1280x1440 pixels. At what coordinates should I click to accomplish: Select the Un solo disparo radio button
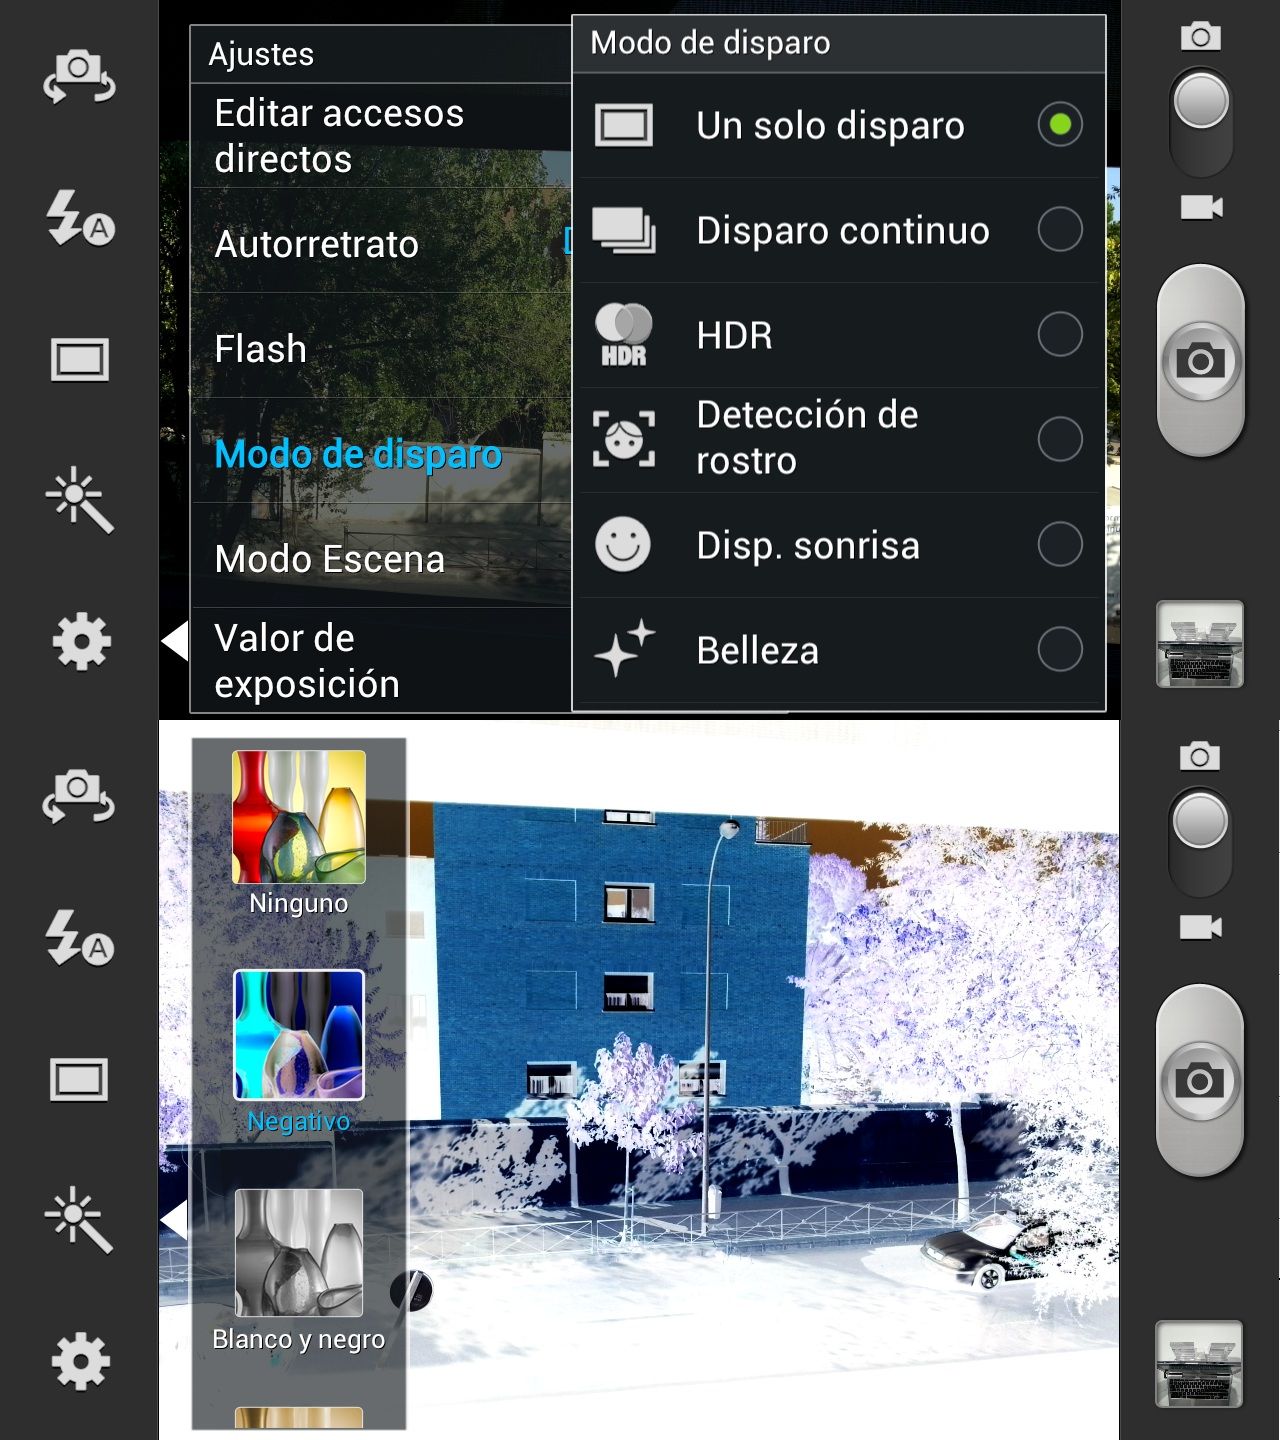(1060, 125)
